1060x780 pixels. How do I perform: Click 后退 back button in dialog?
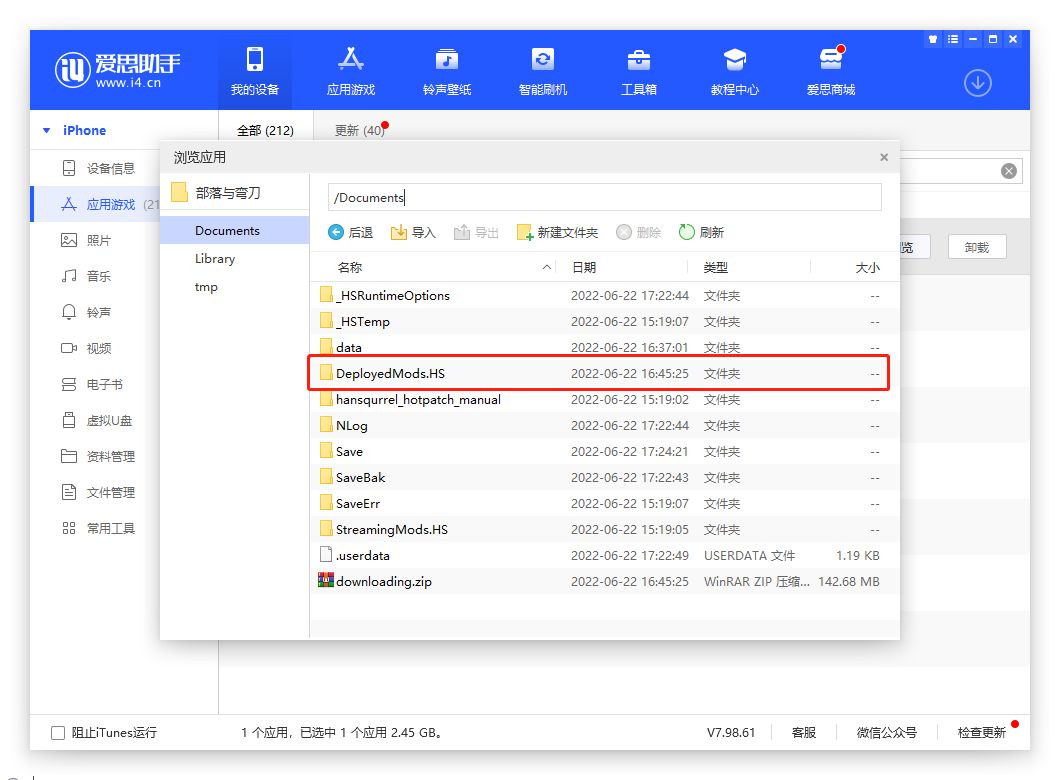(x=350, y=233)
